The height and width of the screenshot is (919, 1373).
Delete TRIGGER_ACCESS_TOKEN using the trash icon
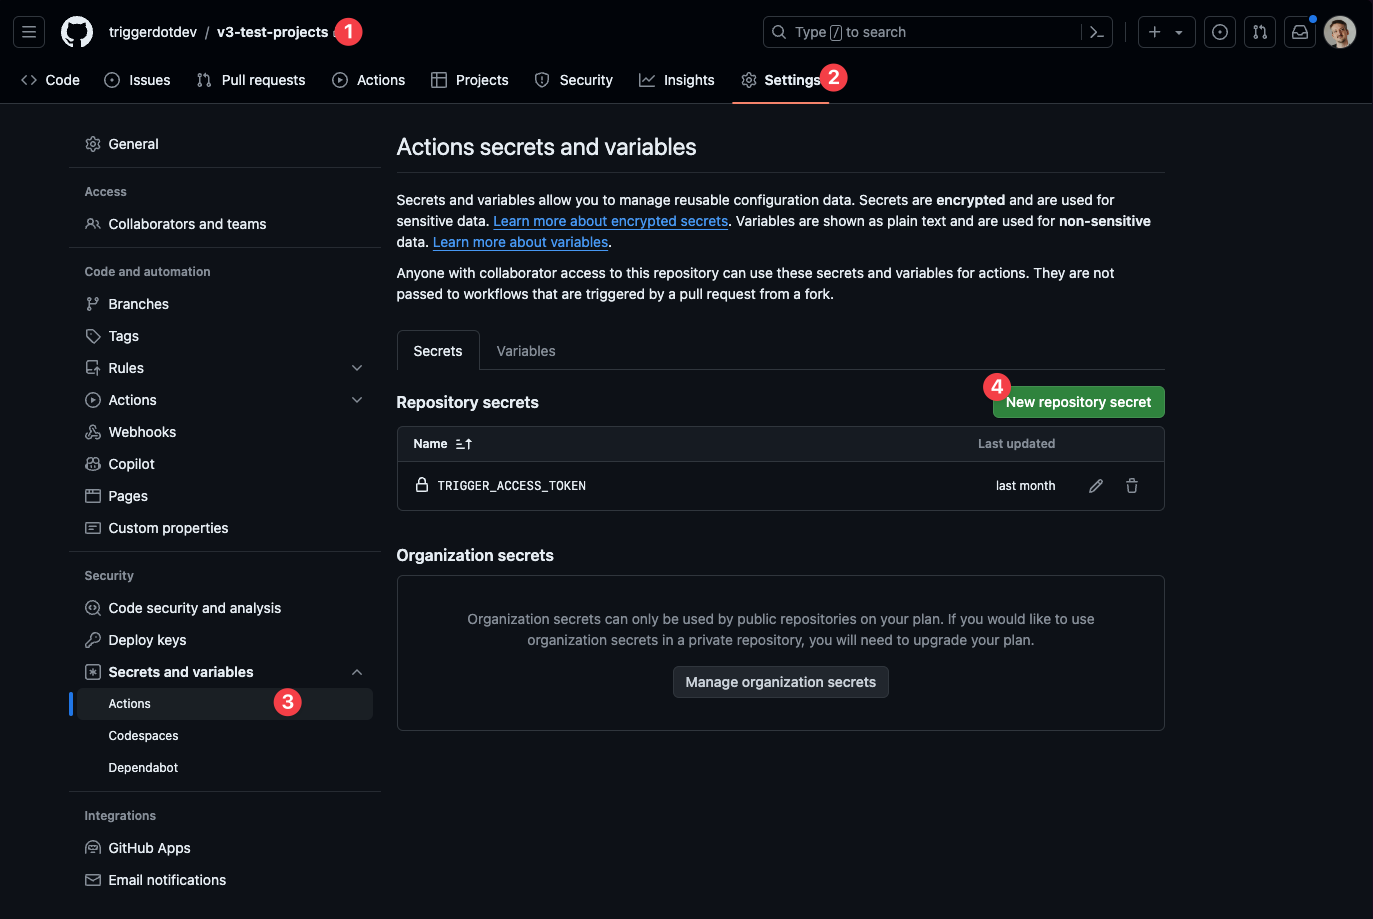pyautogui.click(x=1131, y=485)
